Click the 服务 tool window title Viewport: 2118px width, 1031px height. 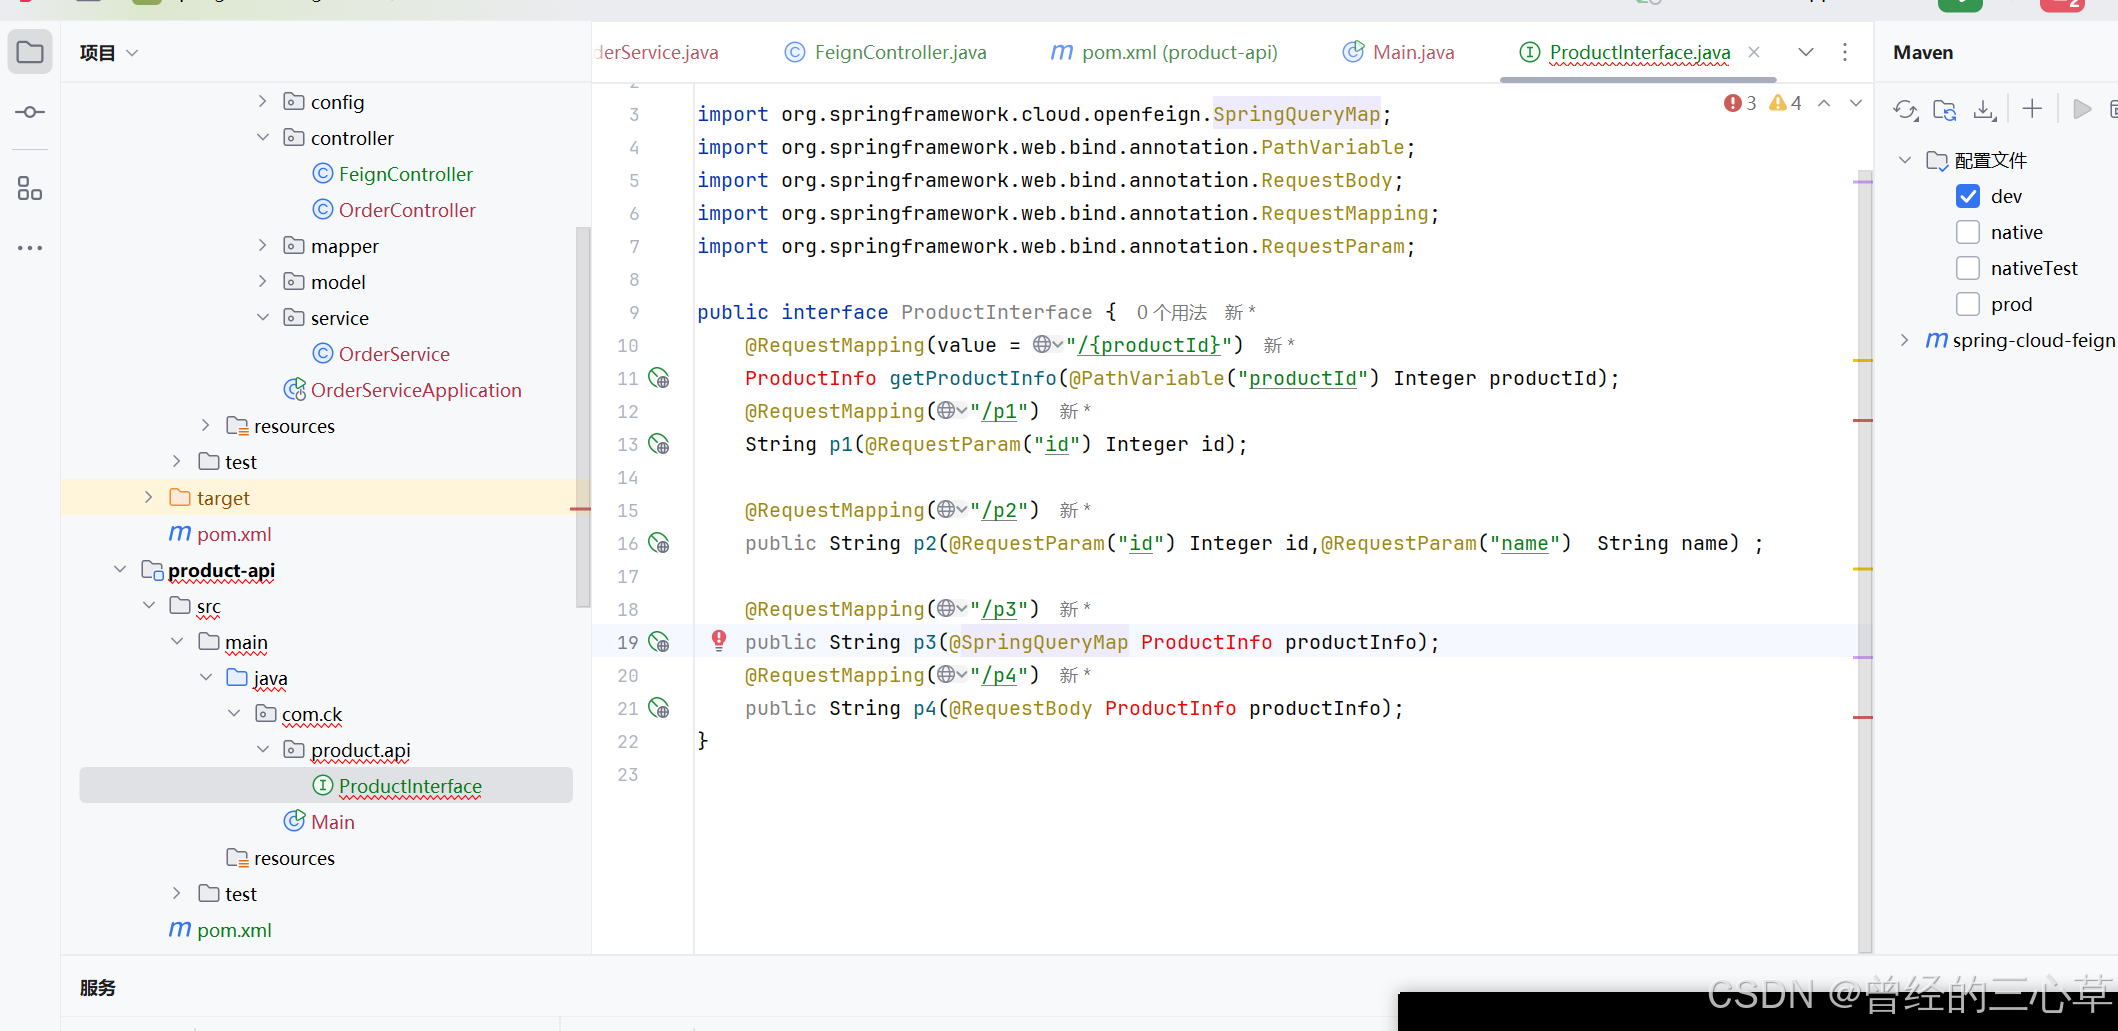click(98, 988)
